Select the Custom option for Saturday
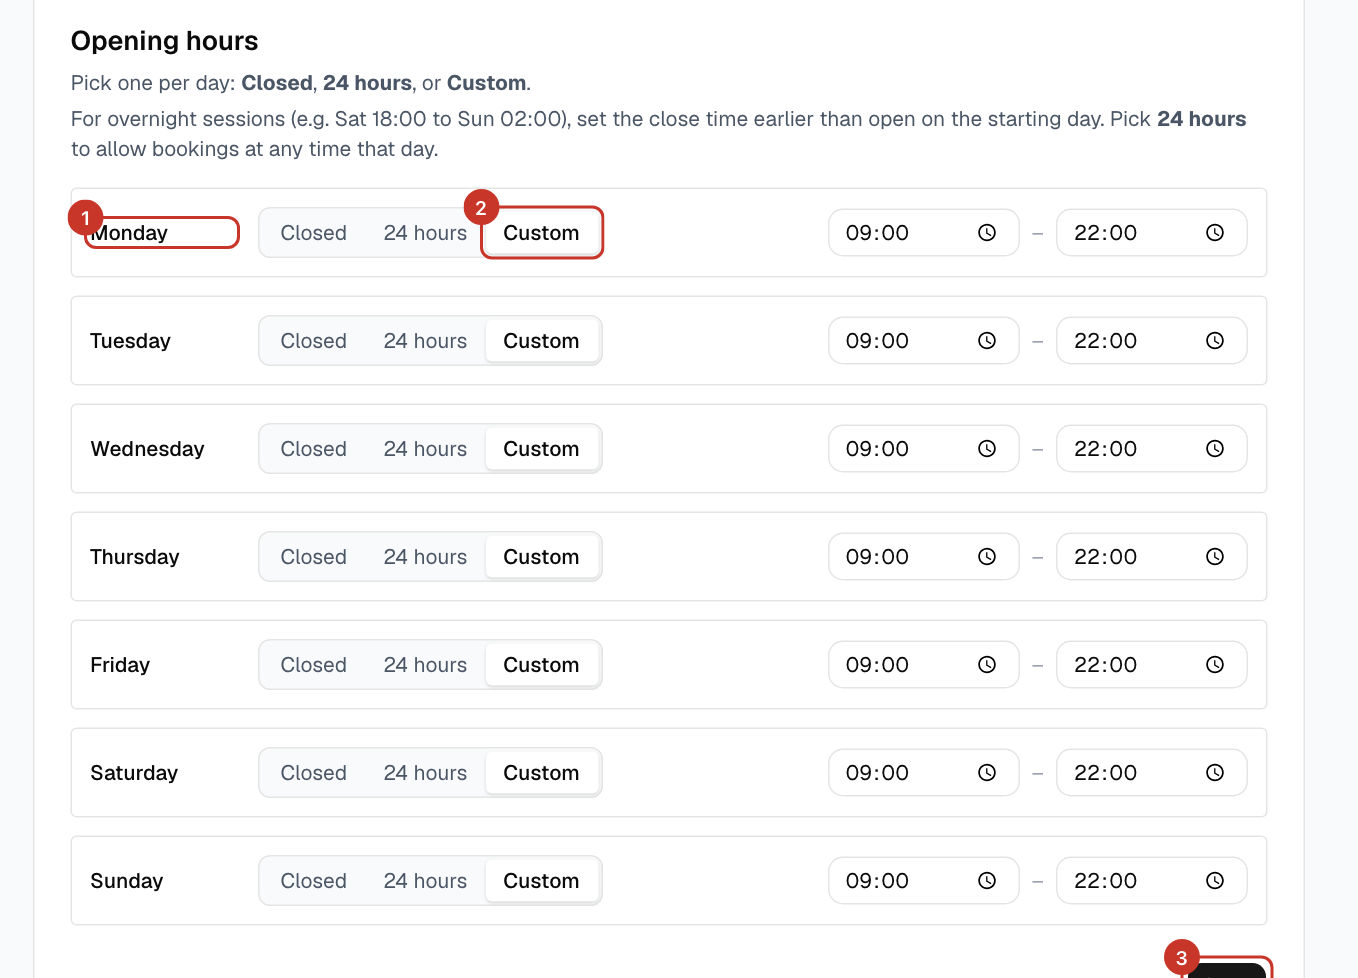 pyautogui.click(x=542, y=773)
